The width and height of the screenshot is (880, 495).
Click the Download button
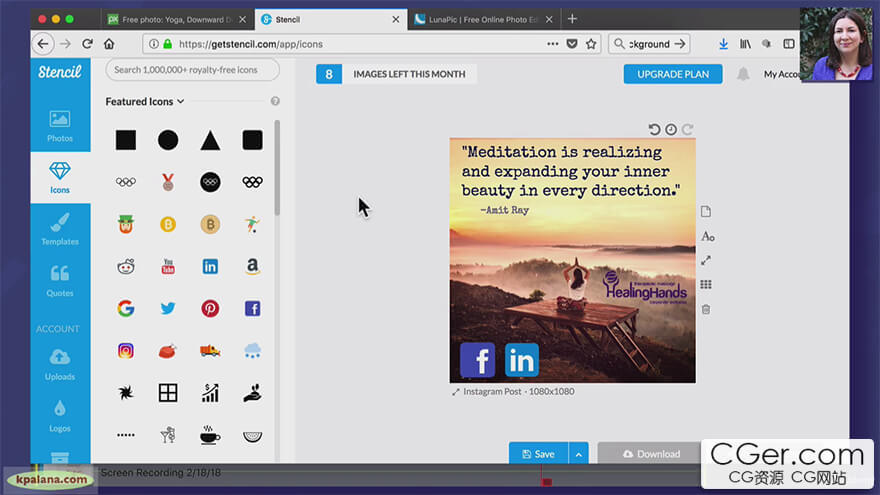(x=651, y=453)
